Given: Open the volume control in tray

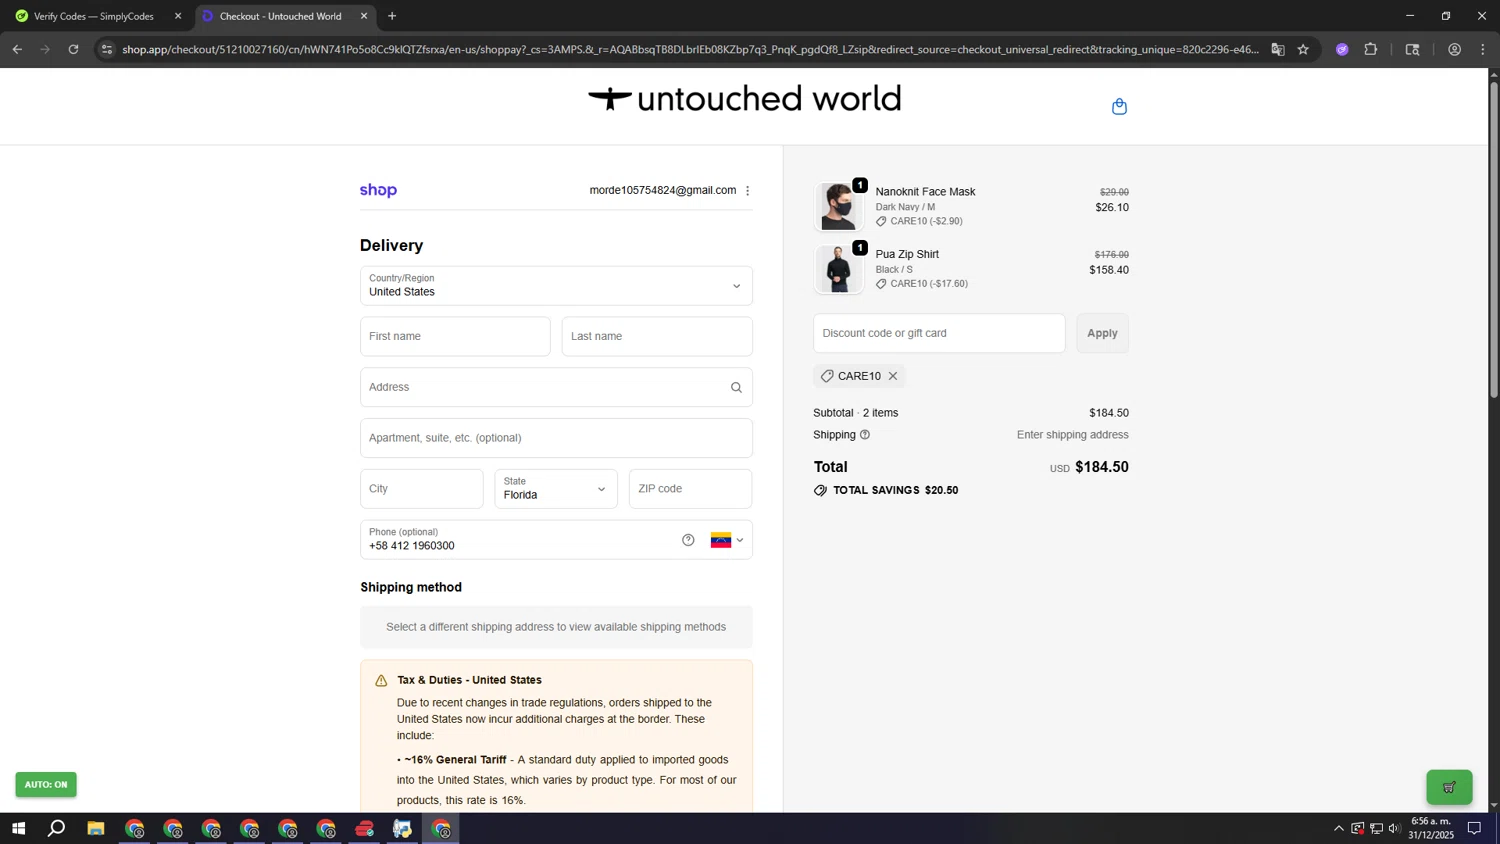Looking at the screenshot, I should click(x=1394, y=828).
